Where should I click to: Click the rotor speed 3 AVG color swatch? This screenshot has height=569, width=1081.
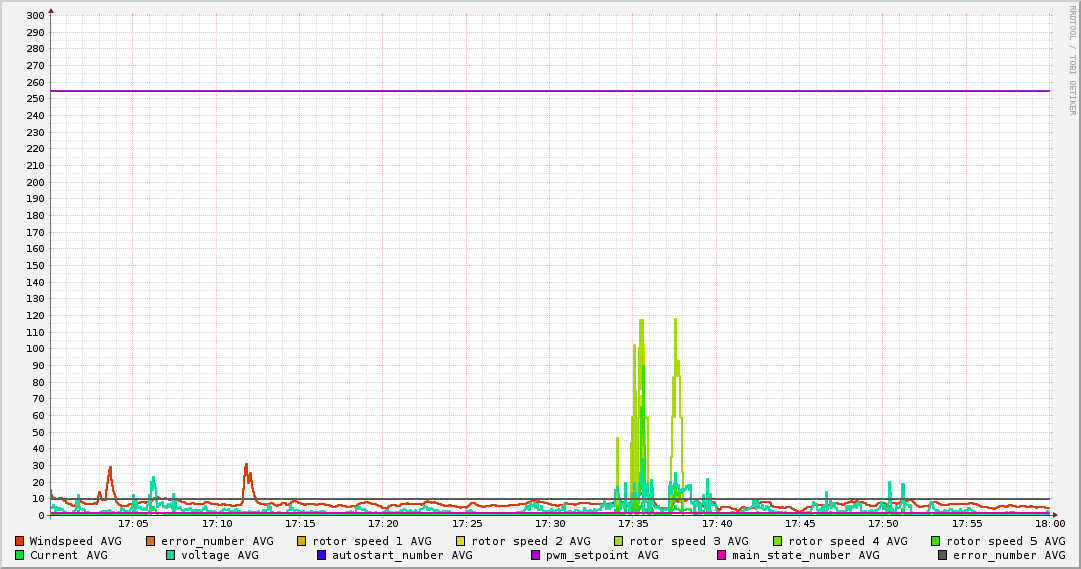(619, 541)
